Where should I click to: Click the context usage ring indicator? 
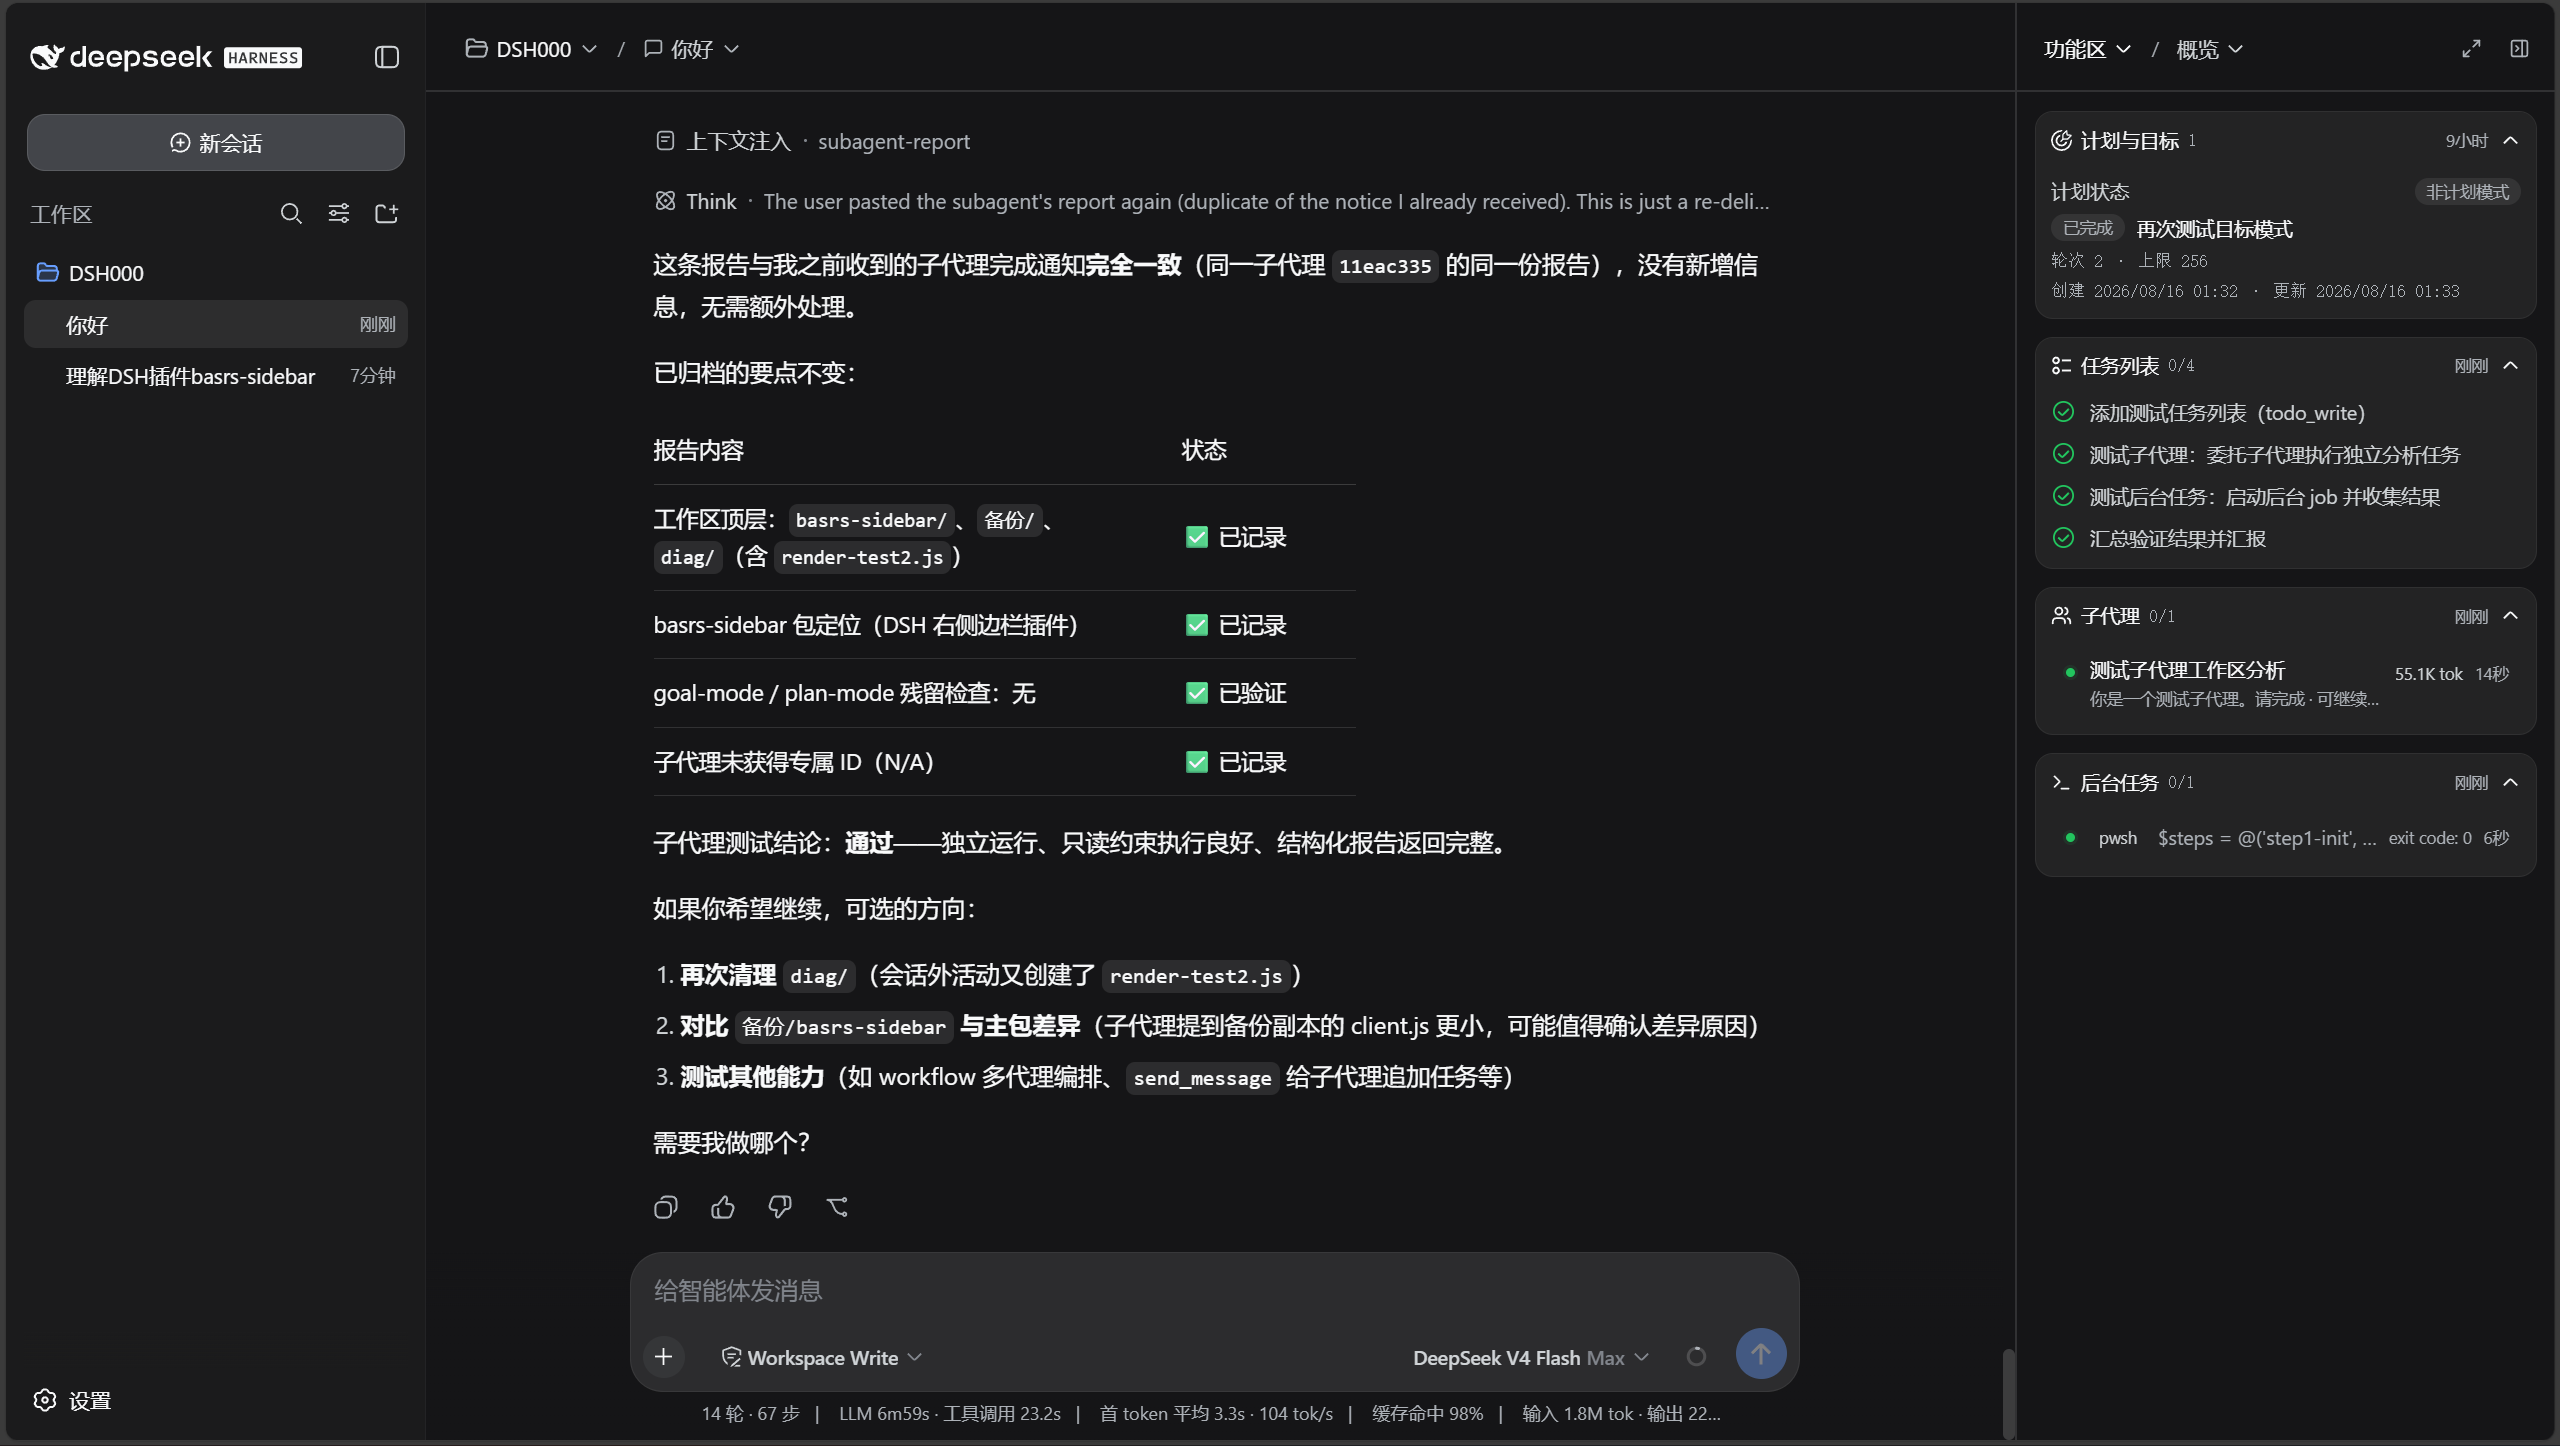[1696, 1357]
